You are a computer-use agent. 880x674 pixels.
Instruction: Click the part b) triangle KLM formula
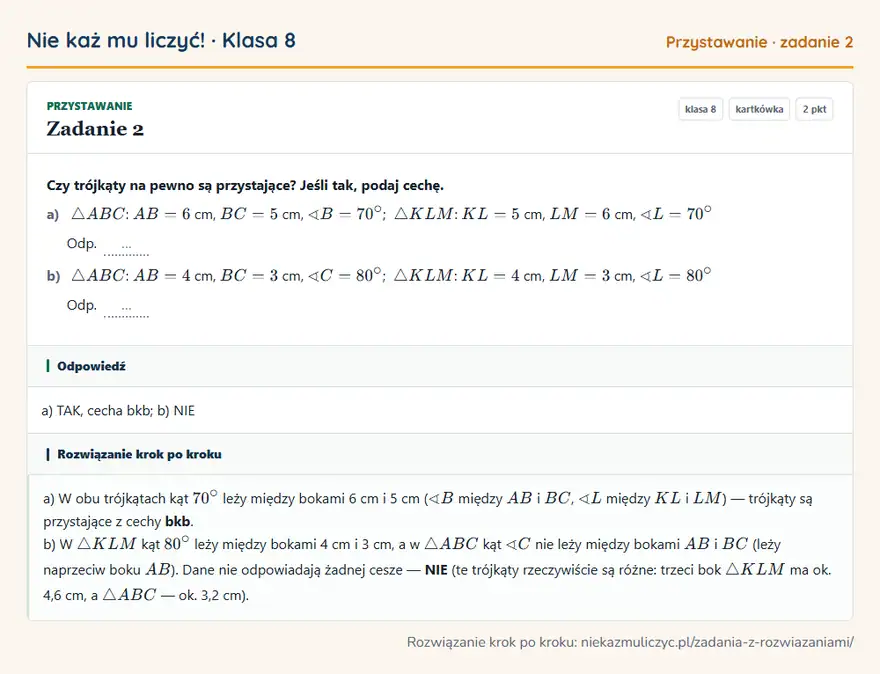tap(553, 276)
